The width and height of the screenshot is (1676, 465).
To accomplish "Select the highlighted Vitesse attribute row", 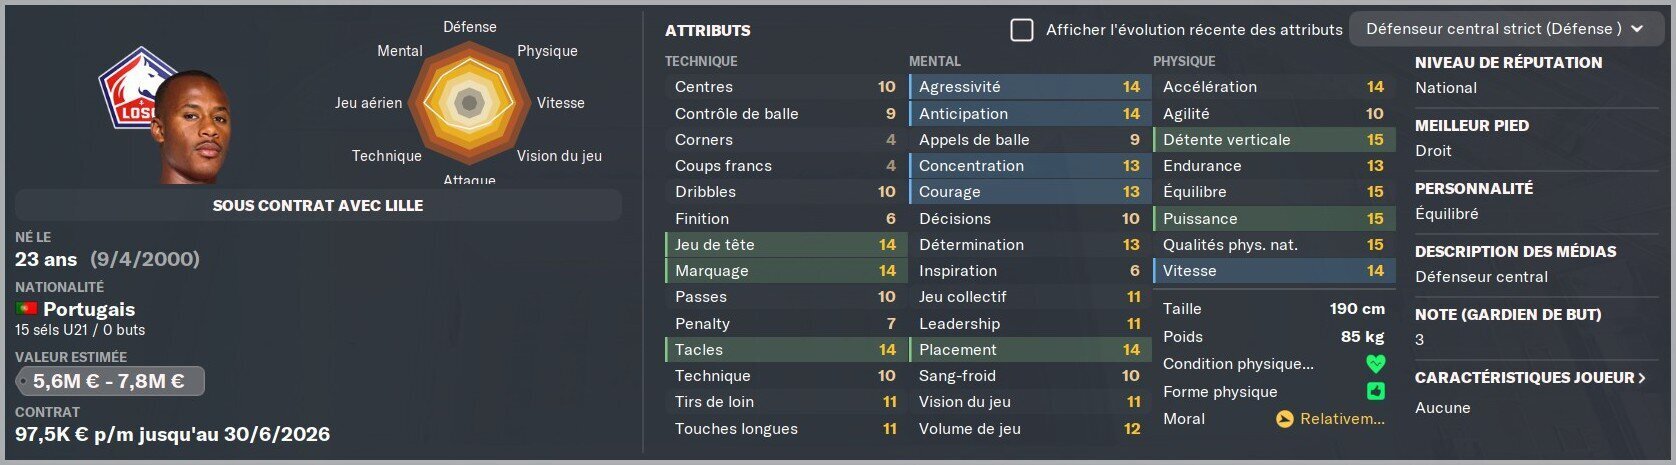I will pos(1273,271).
